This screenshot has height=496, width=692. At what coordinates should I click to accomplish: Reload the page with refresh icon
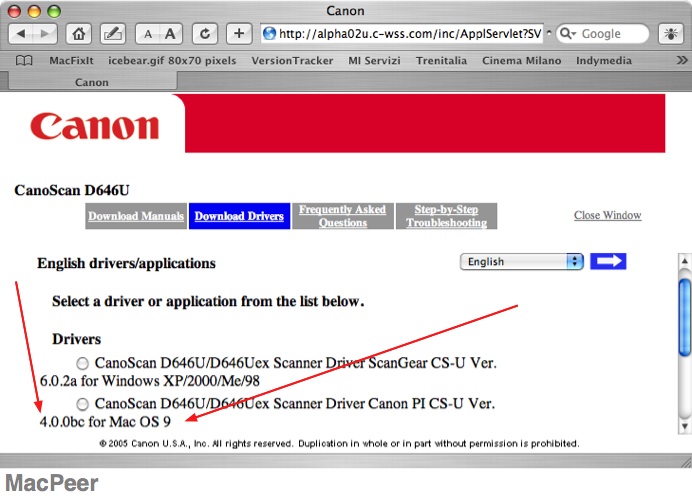click(205, 34)
